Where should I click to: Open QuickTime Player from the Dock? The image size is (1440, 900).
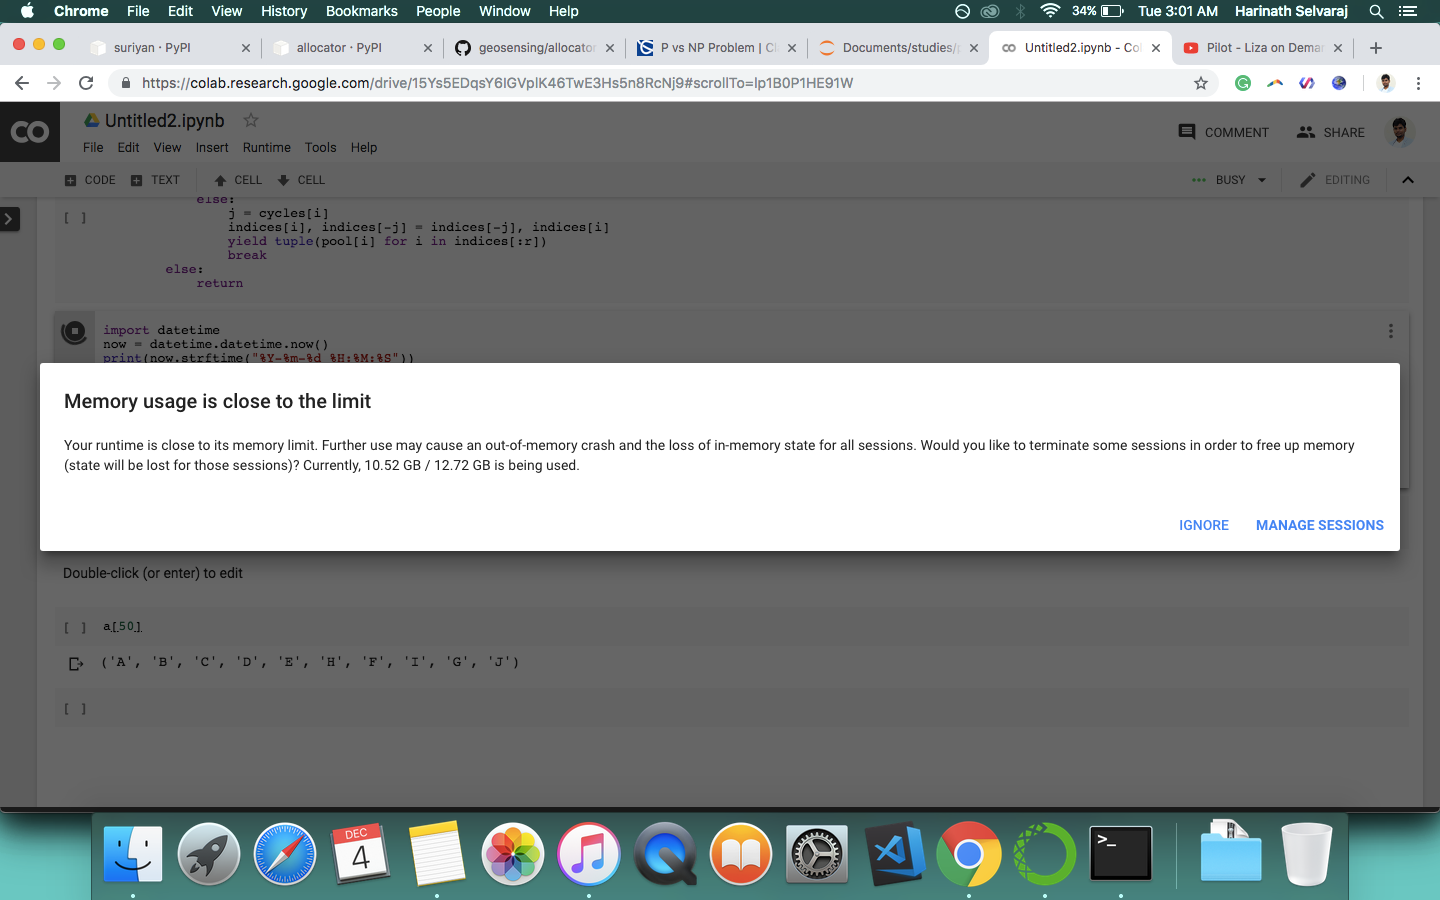tap(665, 854)
